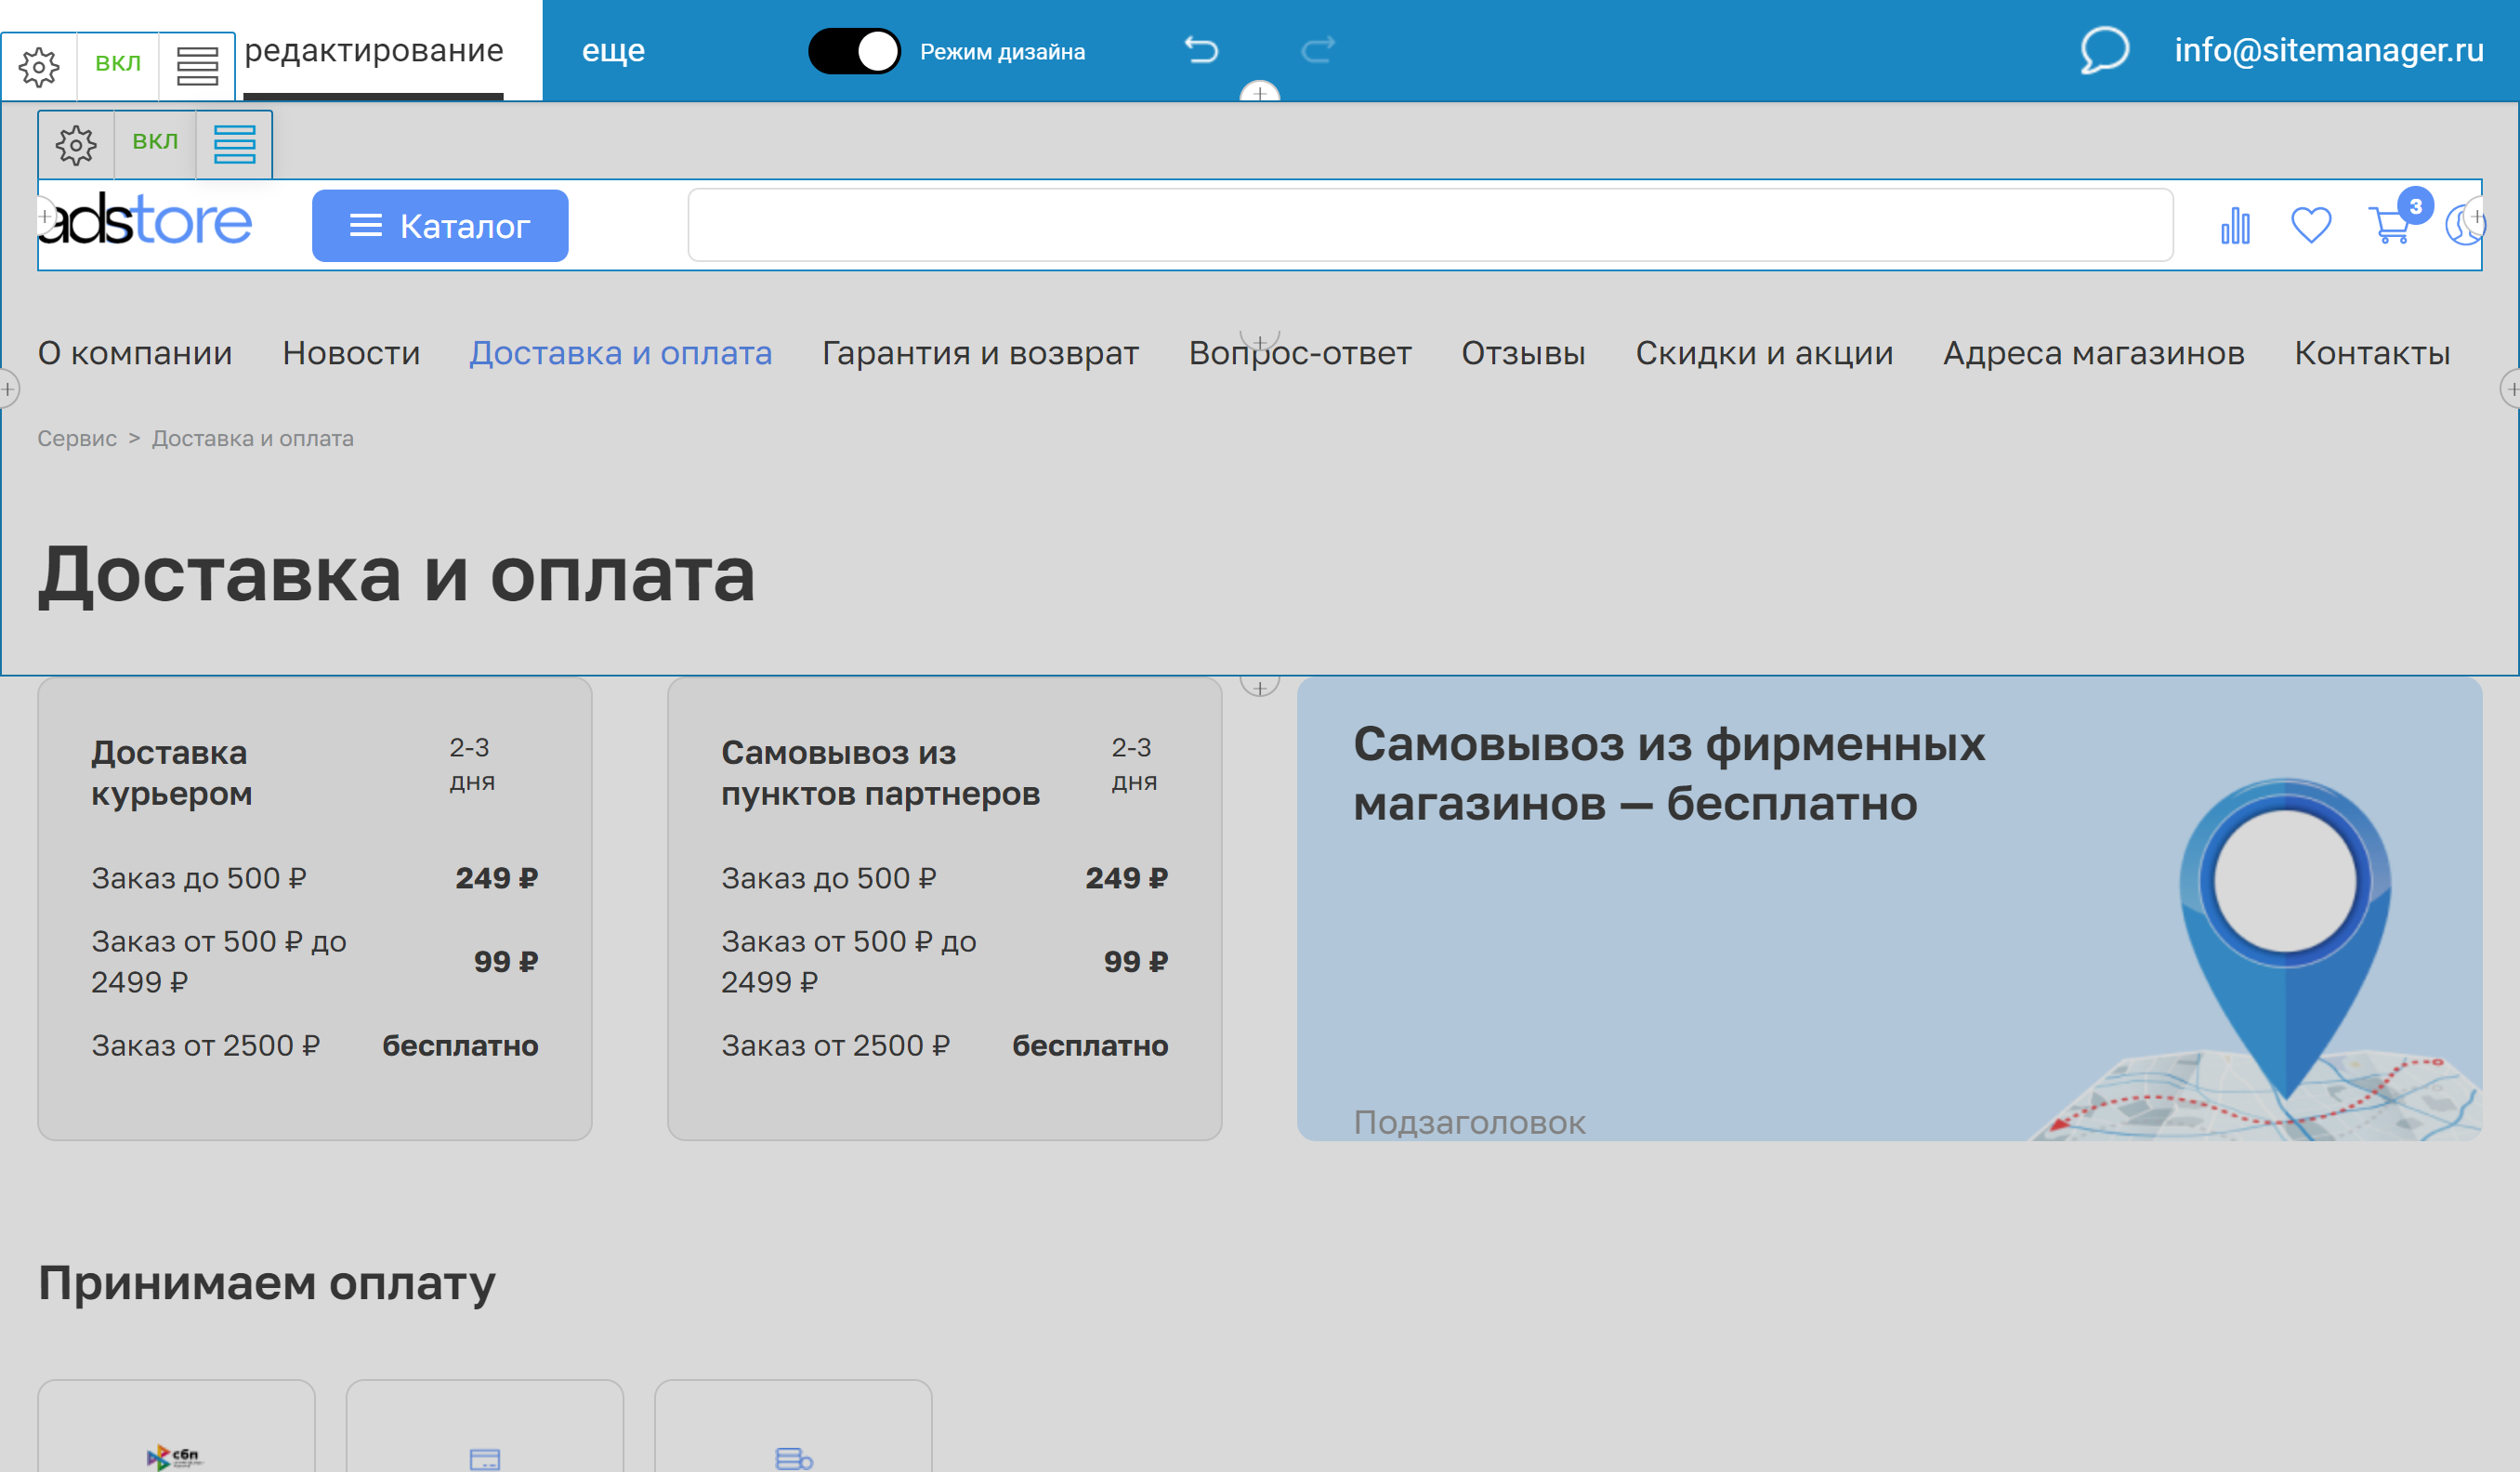Toggle ВКЛ on the header block
Screen dimensions: 2520x1472
156,143
